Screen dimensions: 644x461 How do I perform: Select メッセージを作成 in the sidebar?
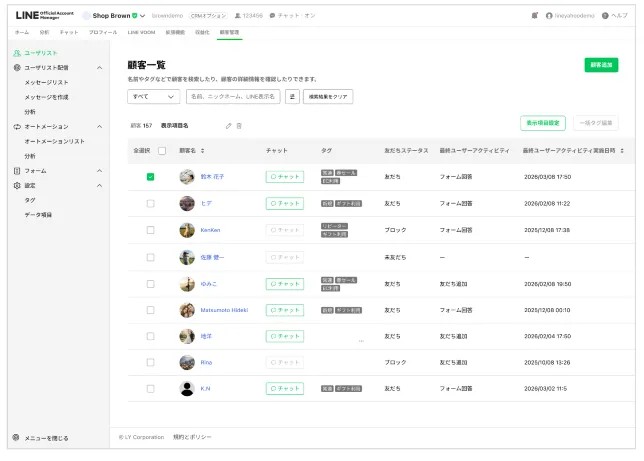[46, 97]
